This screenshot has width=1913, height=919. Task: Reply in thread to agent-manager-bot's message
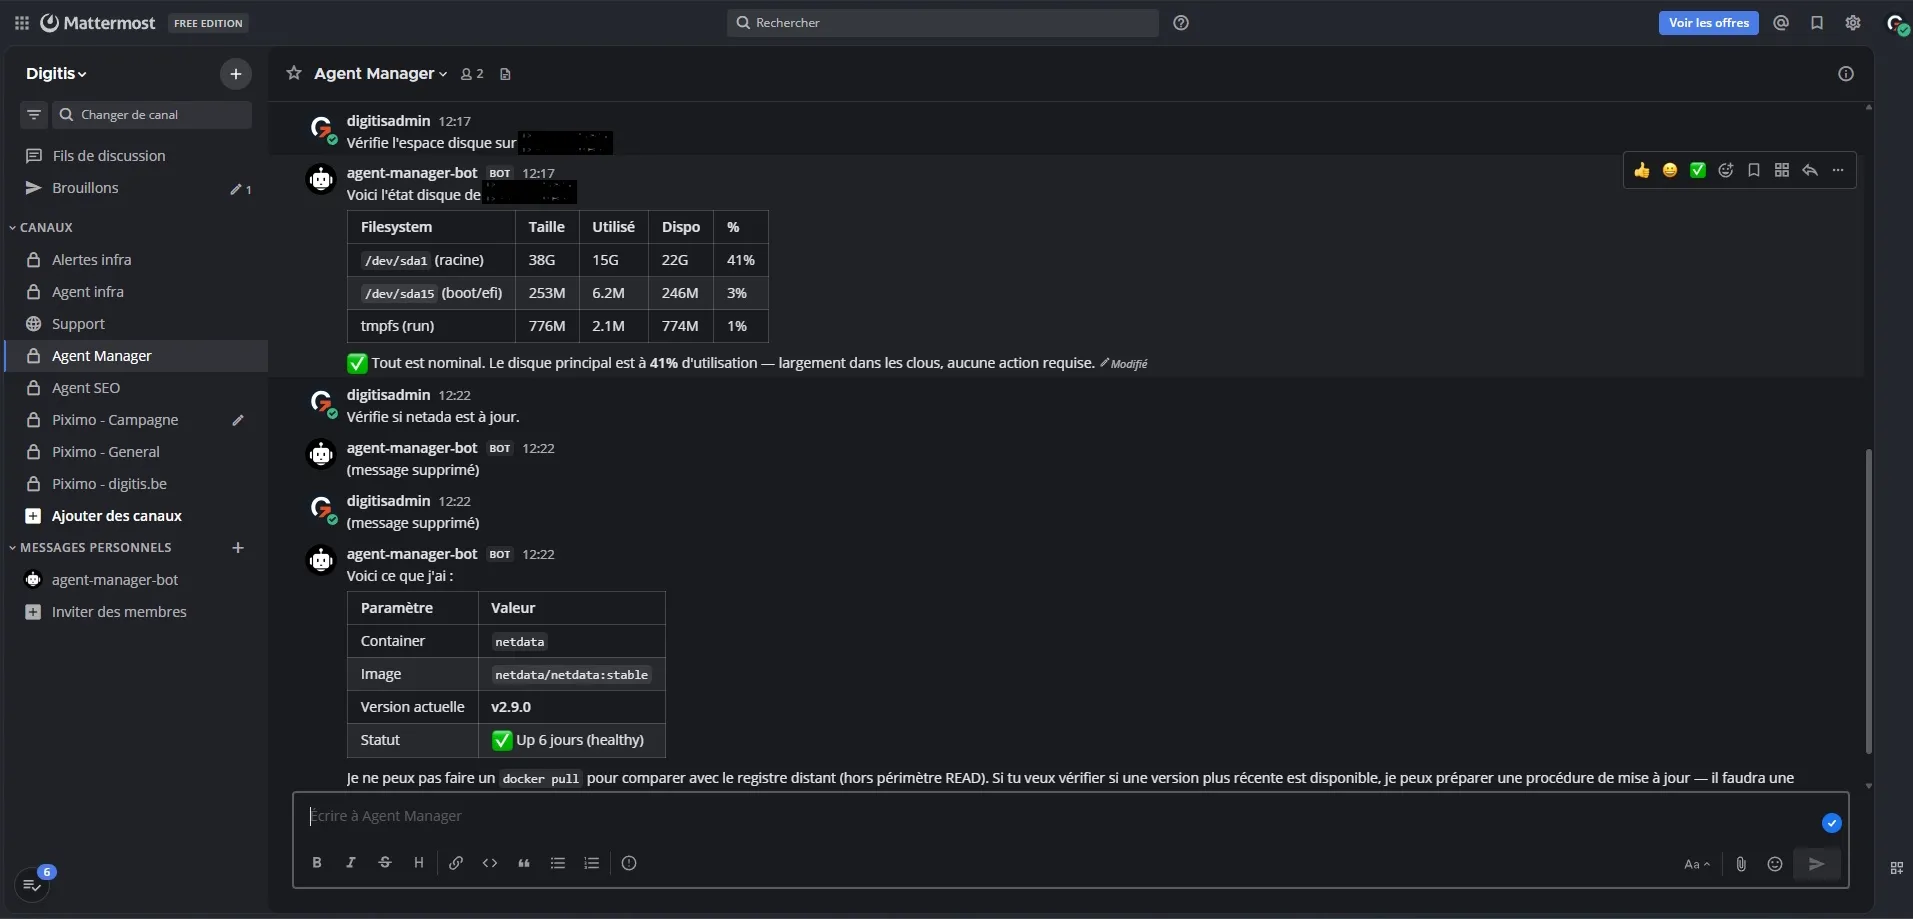[x=1810, y=170]
